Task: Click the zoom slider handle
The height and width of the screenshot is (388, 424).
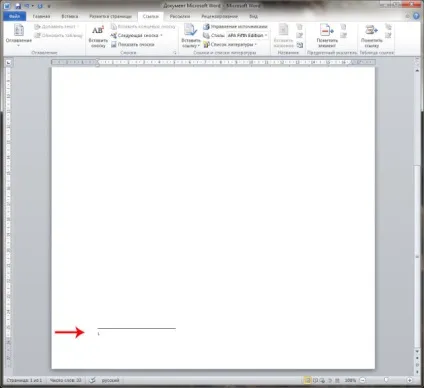Action: (x=386, y=380)
